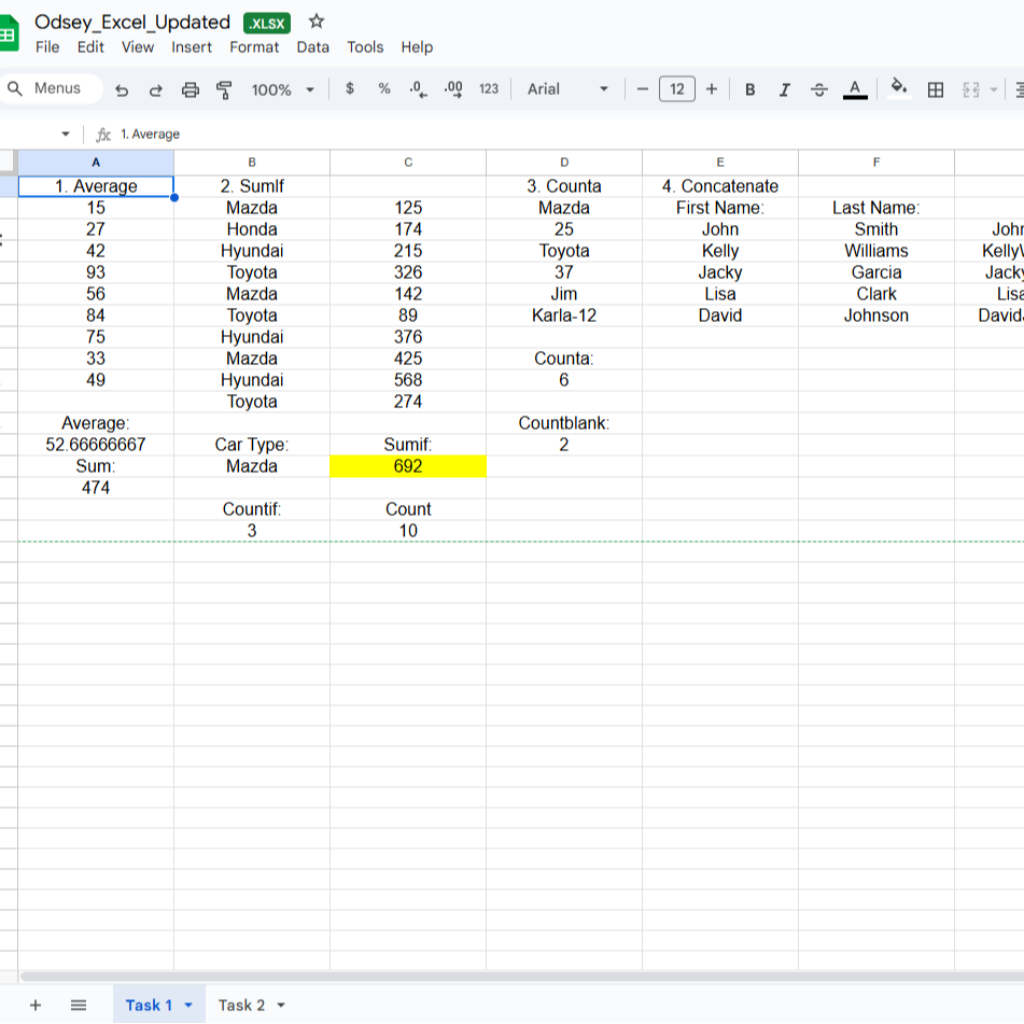This screenshot has width=1024, height=1024.
Task: Switch to the Task 2 sheet tab
Action: pos(241,1005)
